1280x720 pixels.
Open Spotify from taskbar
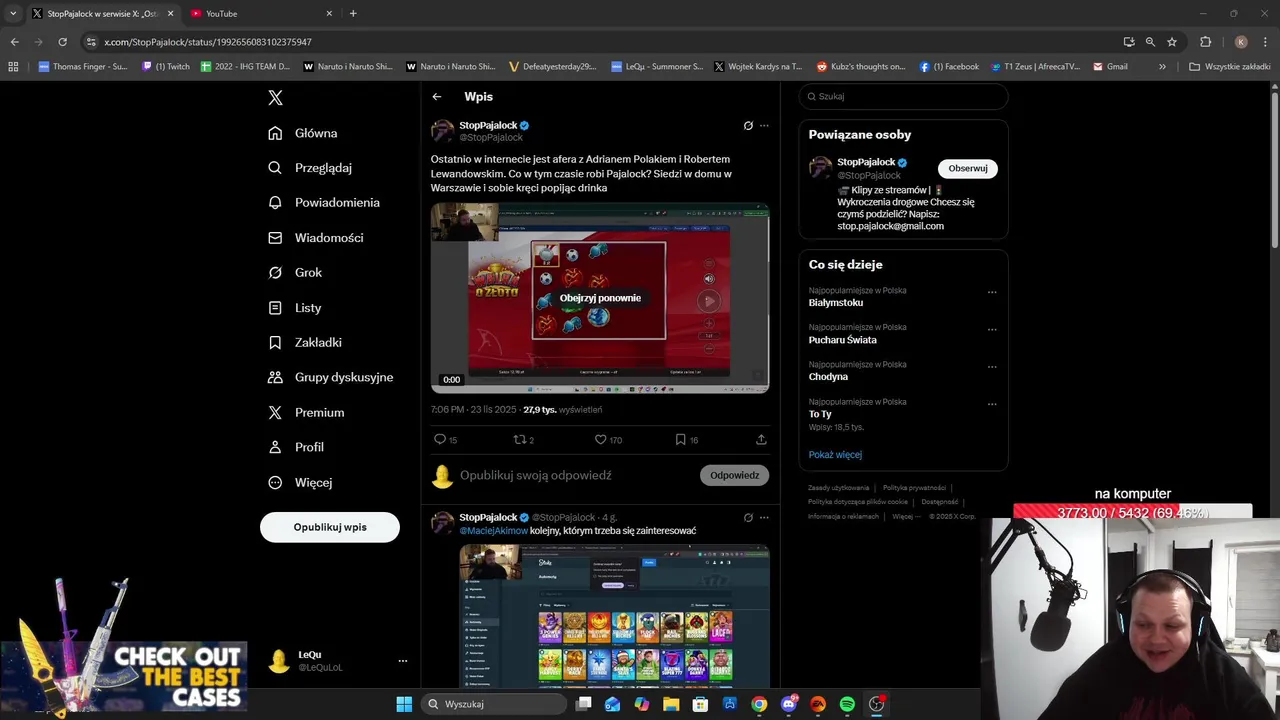coord(847,704)
